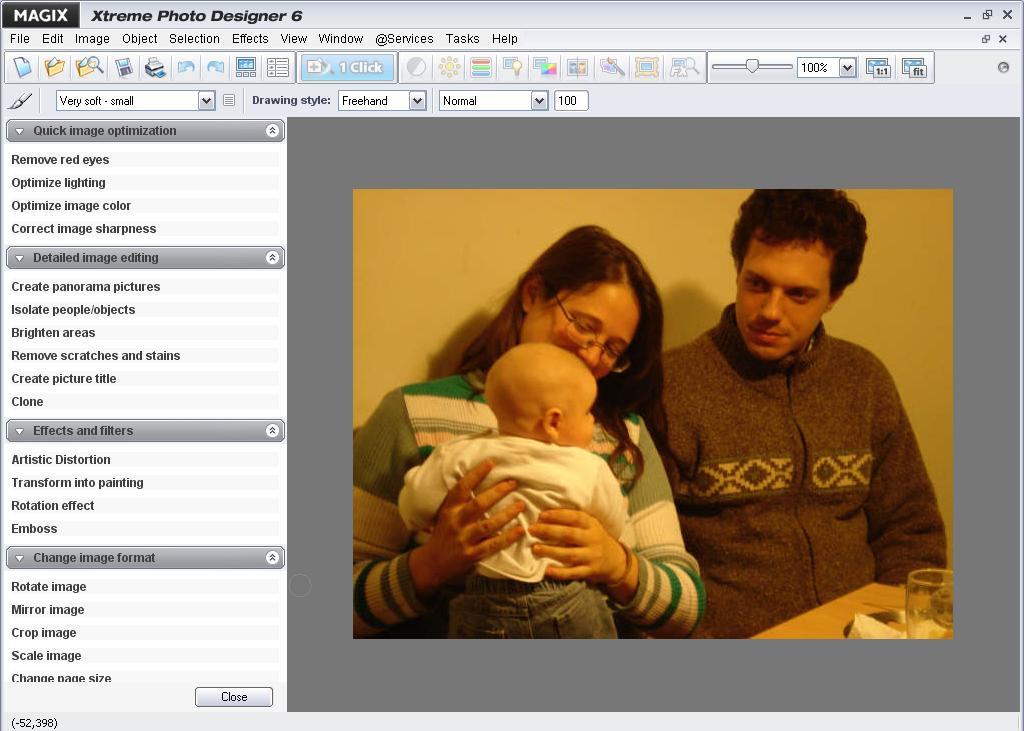
Task: Open a file with the folder icon
Action: point(55,67)
